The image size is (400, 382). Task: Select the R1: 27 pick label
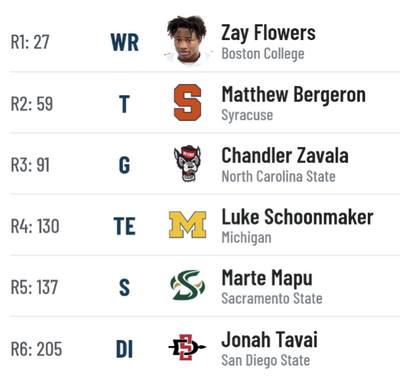tap(30, 42)
